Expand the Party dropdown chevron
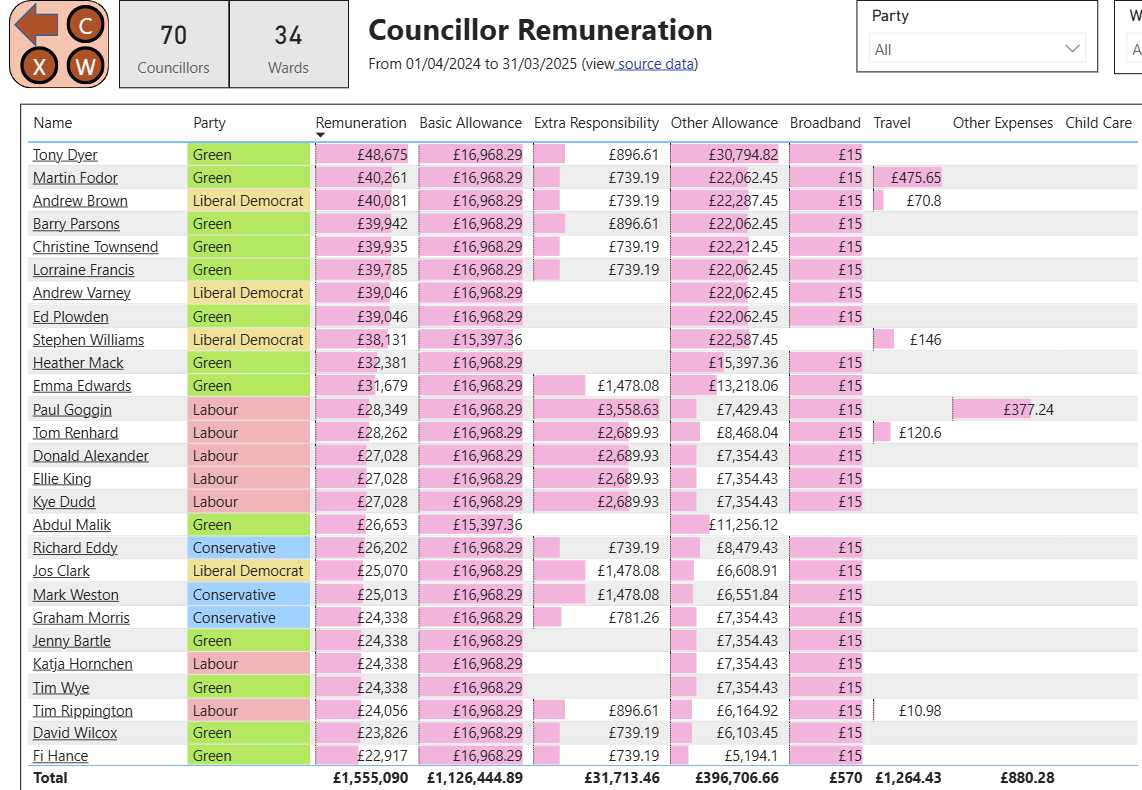Image resolution: width=1142 pixels, height=790 pixels. (x=1072, y=49)
